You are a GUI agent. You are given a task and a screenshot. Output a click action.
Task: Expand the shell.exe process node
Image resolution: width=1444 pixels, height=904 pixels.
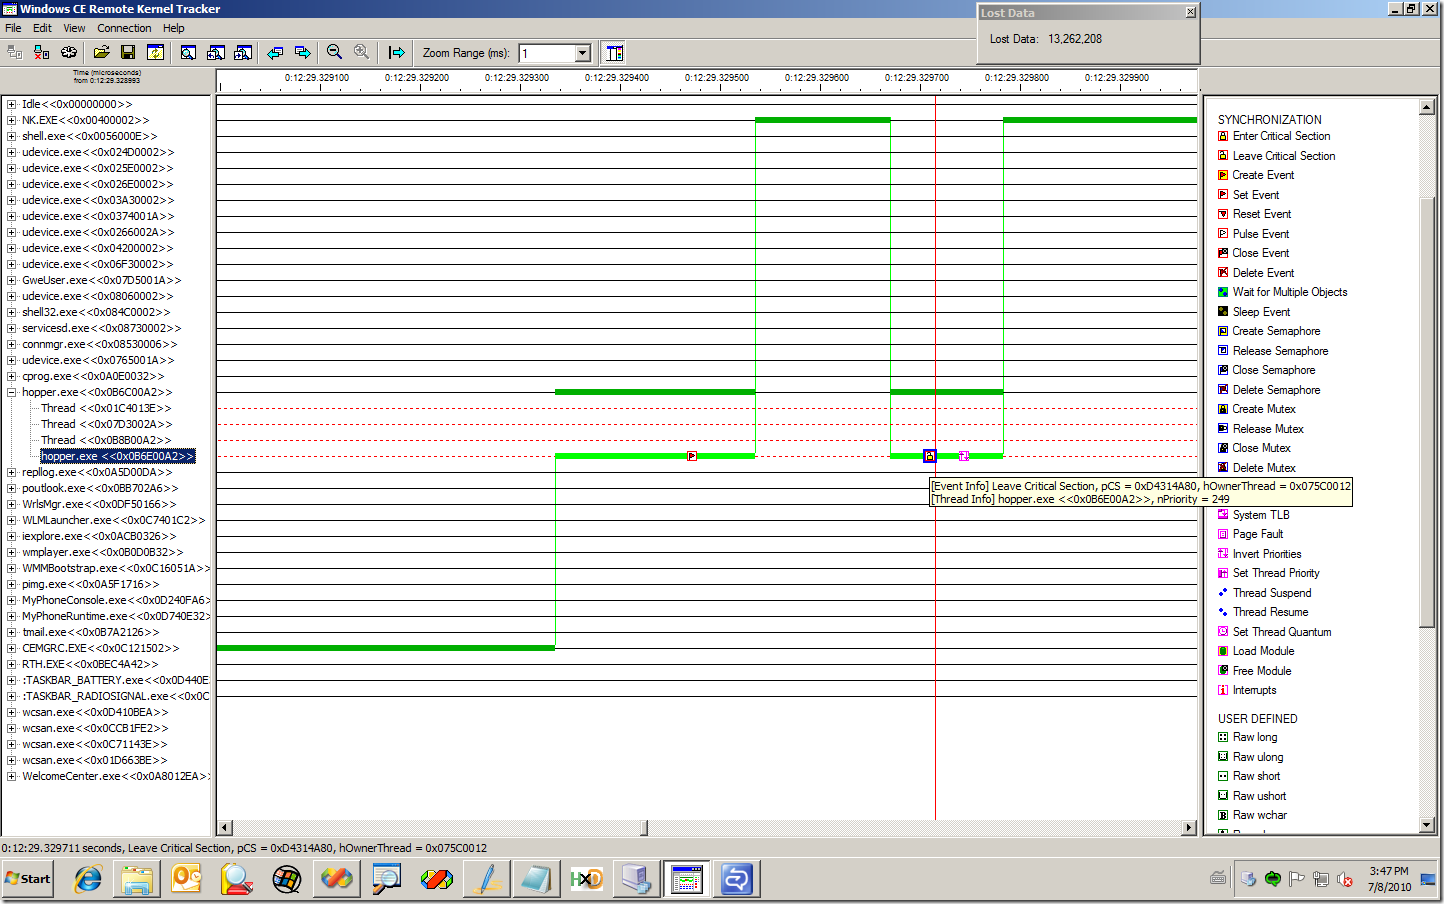tap(11, 136)
